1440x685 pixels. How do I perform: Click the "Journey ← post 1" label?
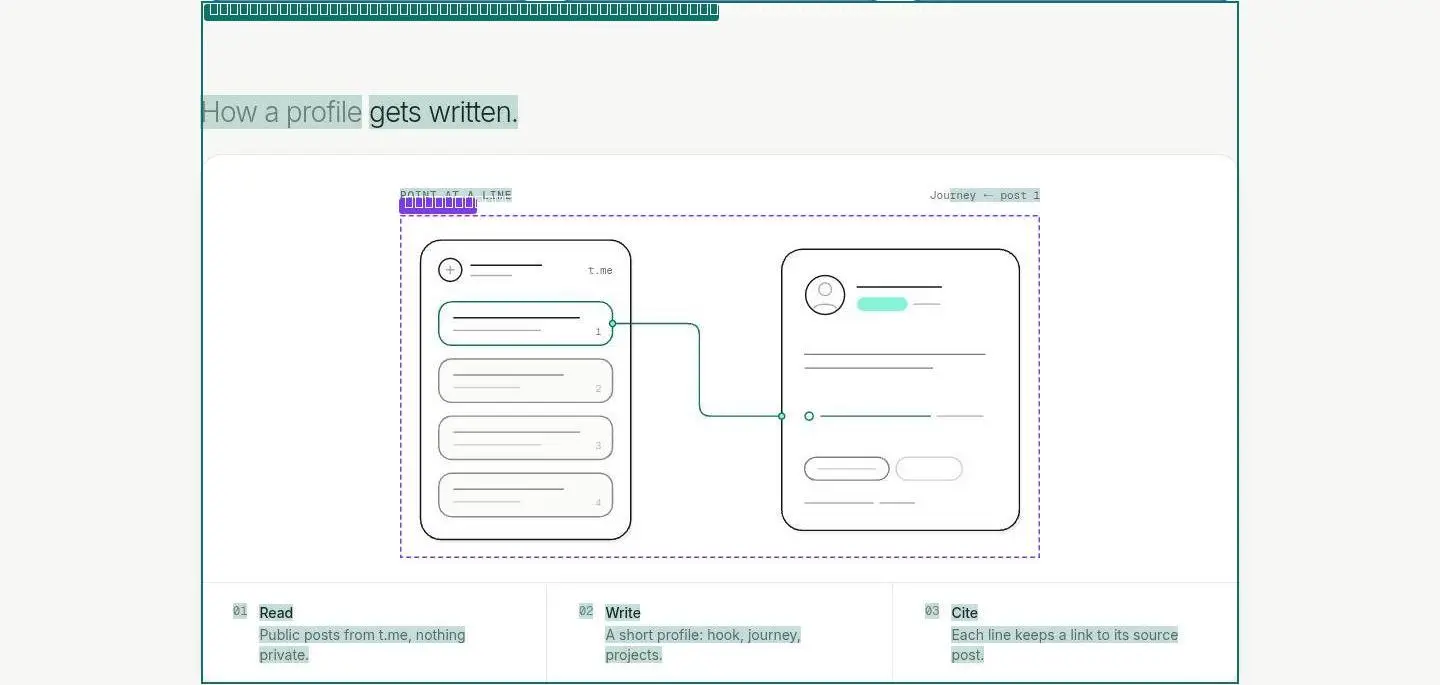(x=985, y=195)
